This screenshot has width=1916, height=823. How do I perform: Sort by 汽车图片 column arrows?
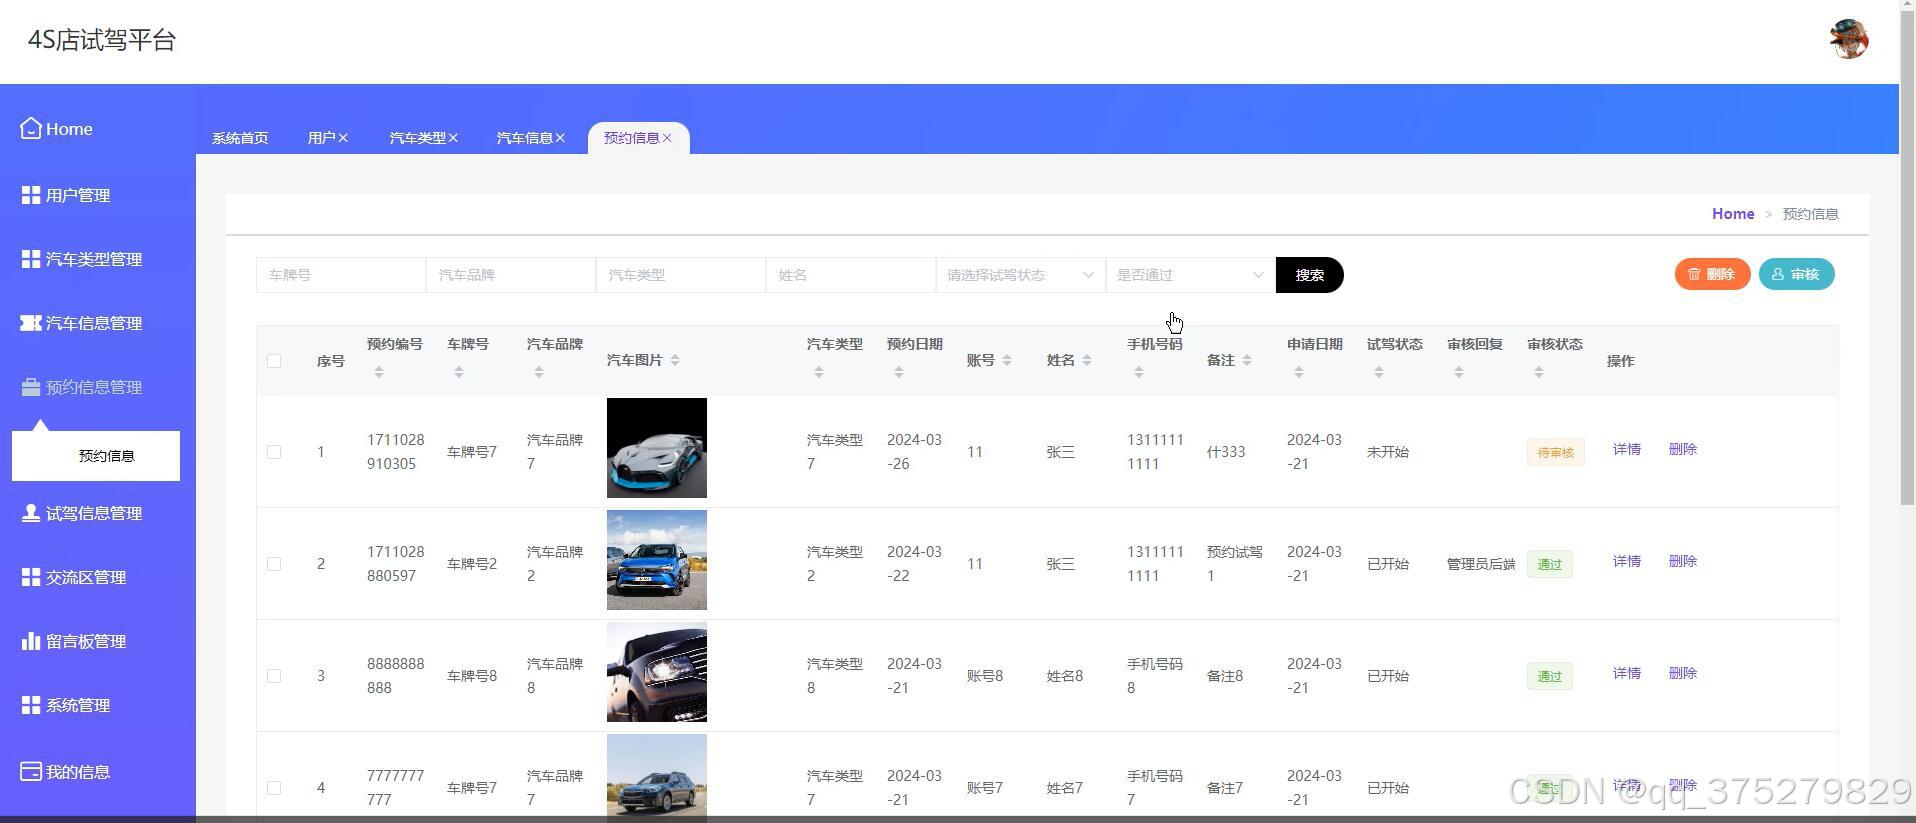point(675,360)
